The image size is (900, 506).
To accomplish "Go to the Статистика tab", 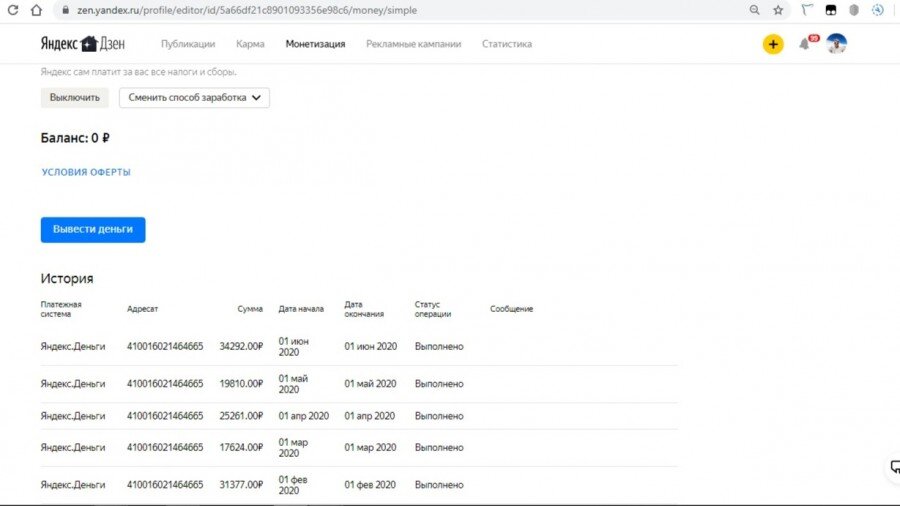I will 507,44.
